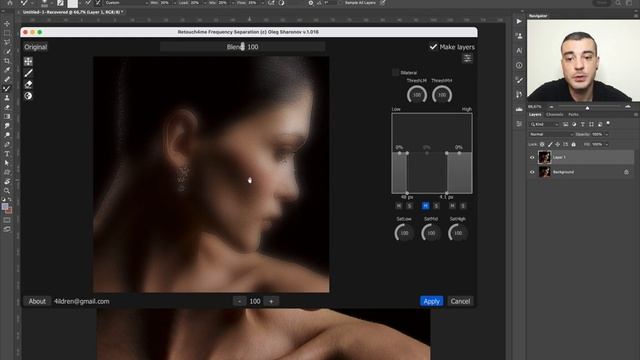Click Lock image pixels brush icon

[x=550, y=144]
